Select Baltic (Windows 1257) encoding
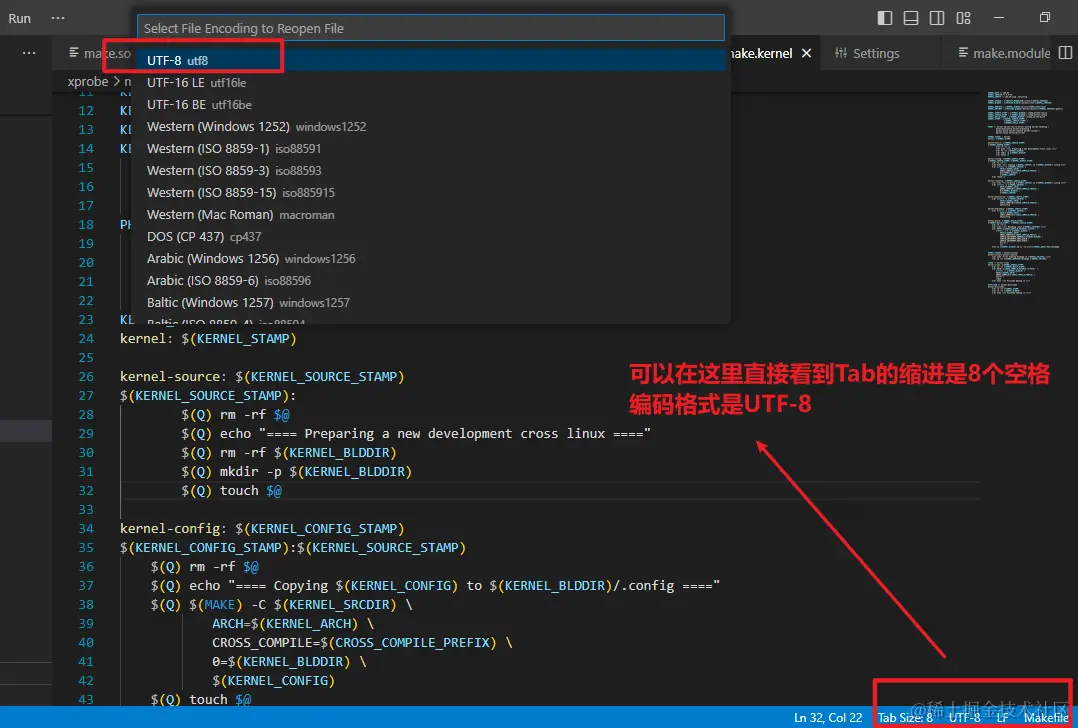1078x728 pixels. (x=430, y=302)
